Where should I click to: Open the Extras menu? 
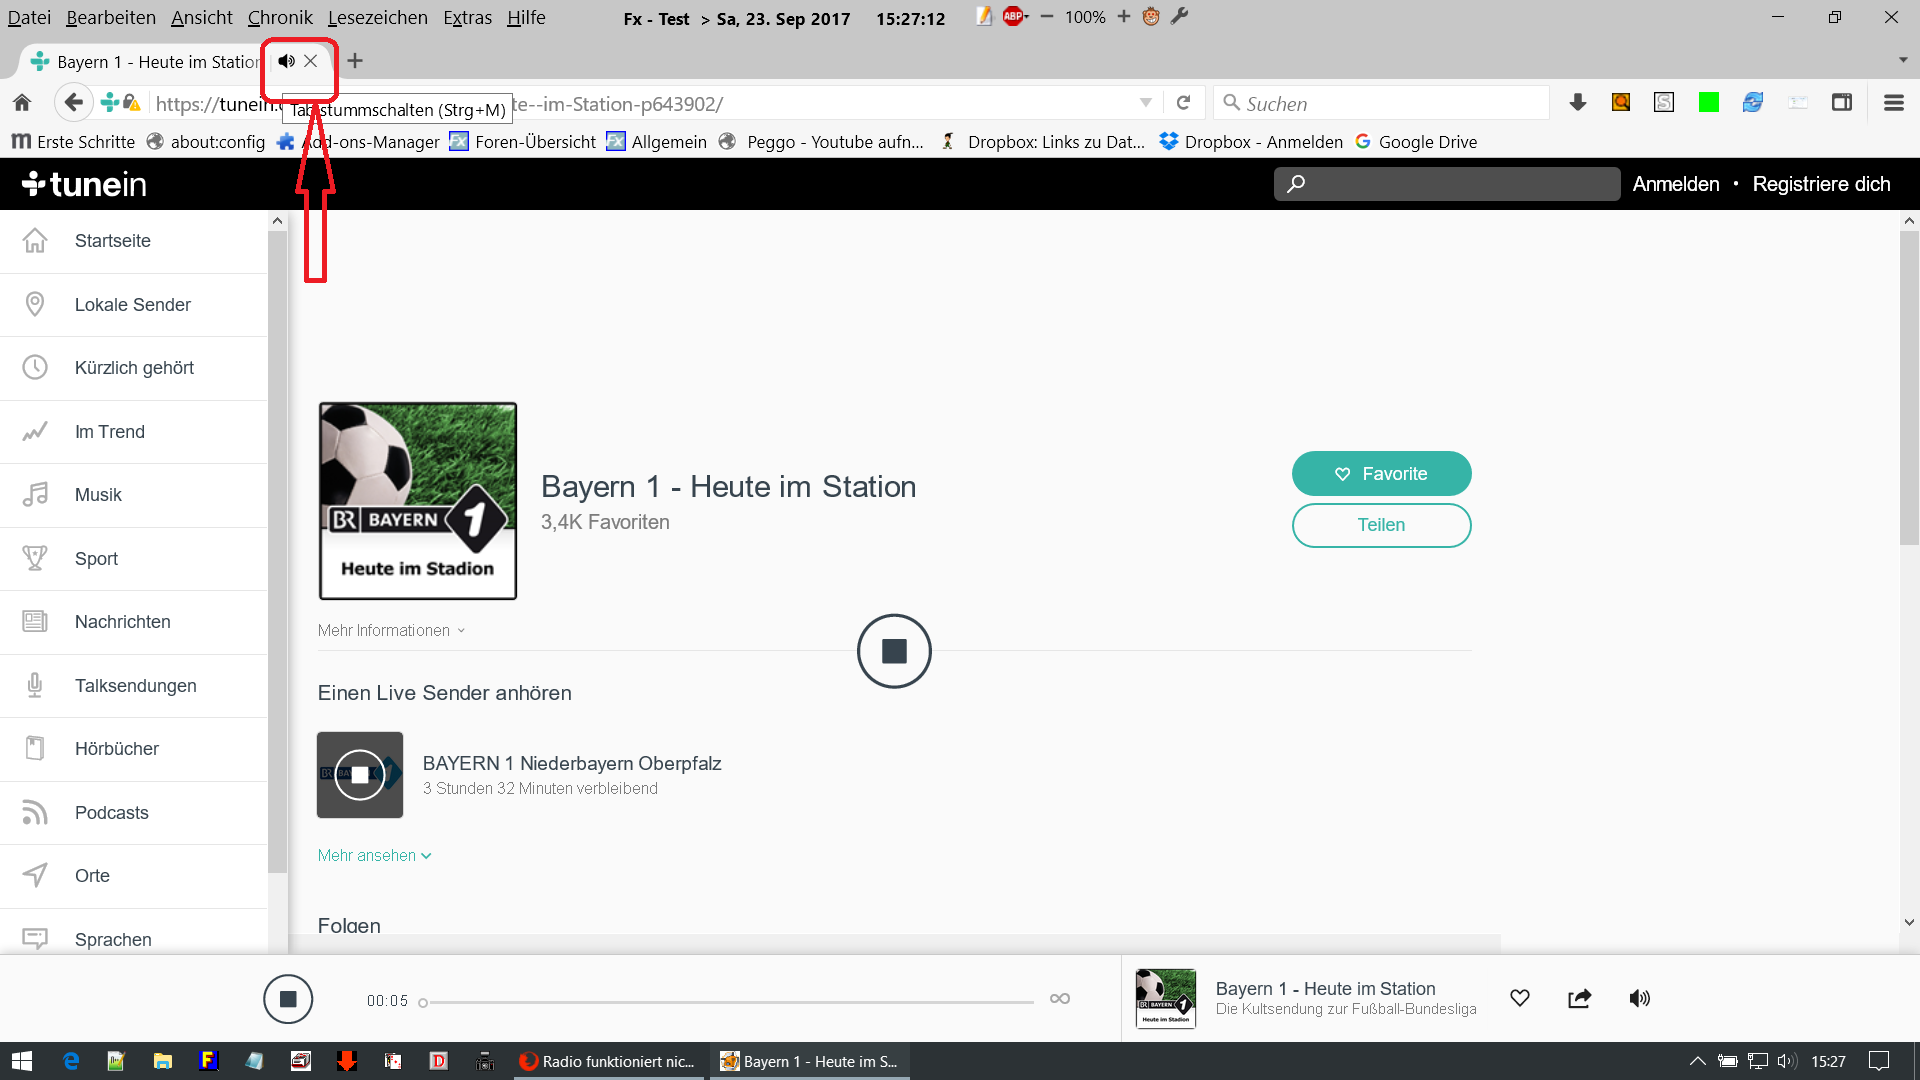pyautogui.click(x=467, y=17)
